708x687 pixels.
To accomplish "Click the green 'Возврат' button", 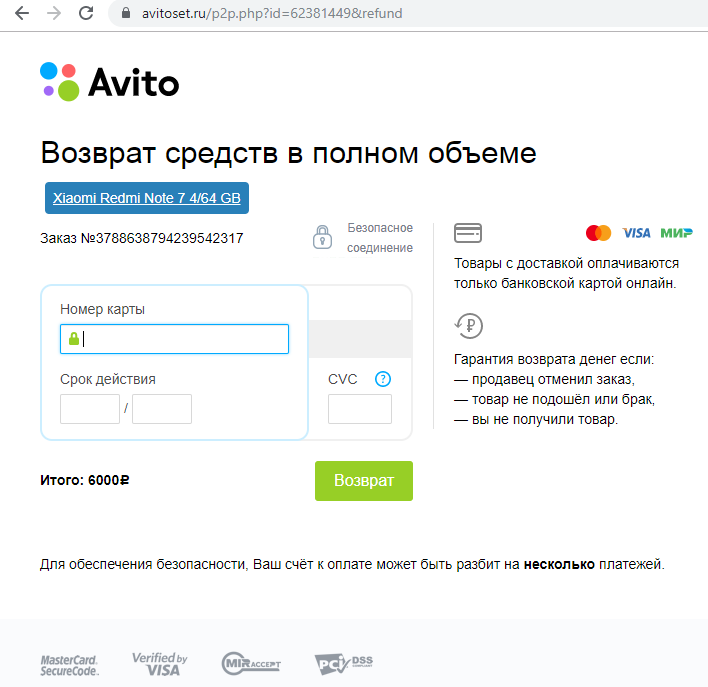I will pyautogui.click(x=364, y=481).
